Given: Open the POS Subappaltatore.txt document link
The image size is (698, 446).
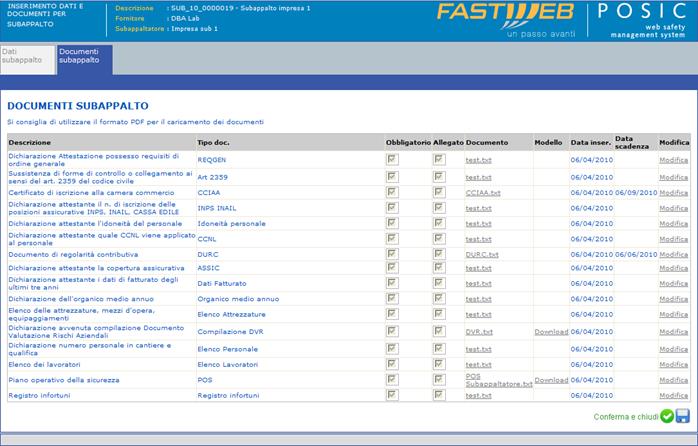Looking at the screenshot, I should pos(499,380).
